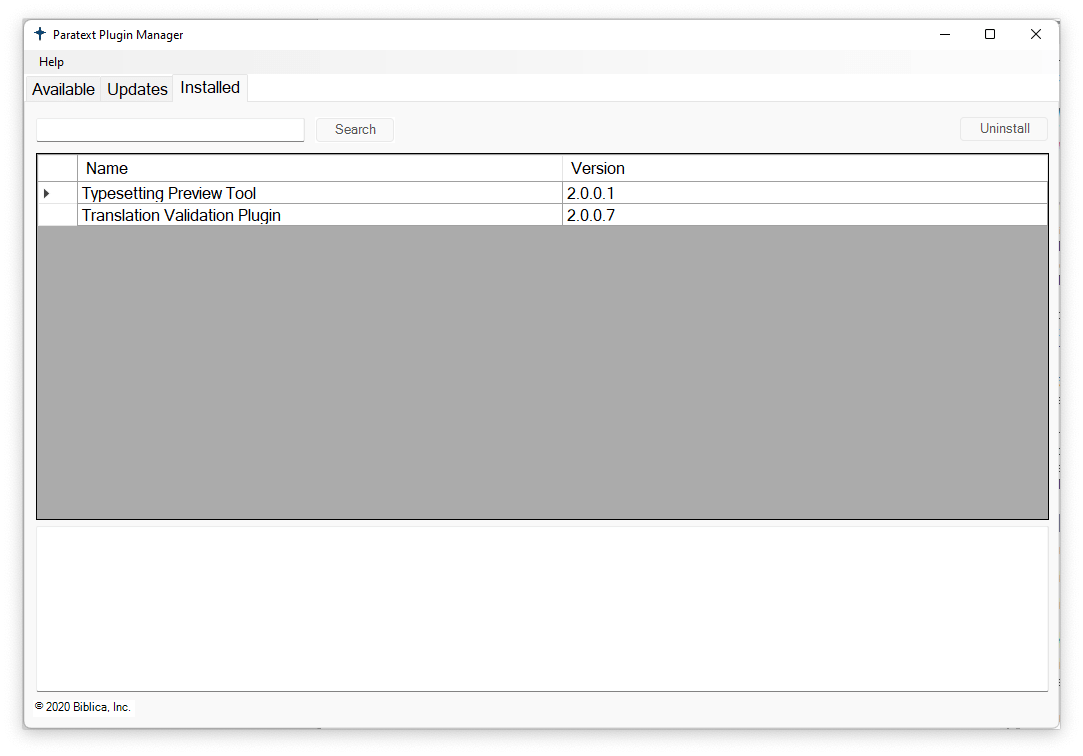The image size is (1083, 756).
Task: Switch to the Available tab
Action: (x=64, y=89)
